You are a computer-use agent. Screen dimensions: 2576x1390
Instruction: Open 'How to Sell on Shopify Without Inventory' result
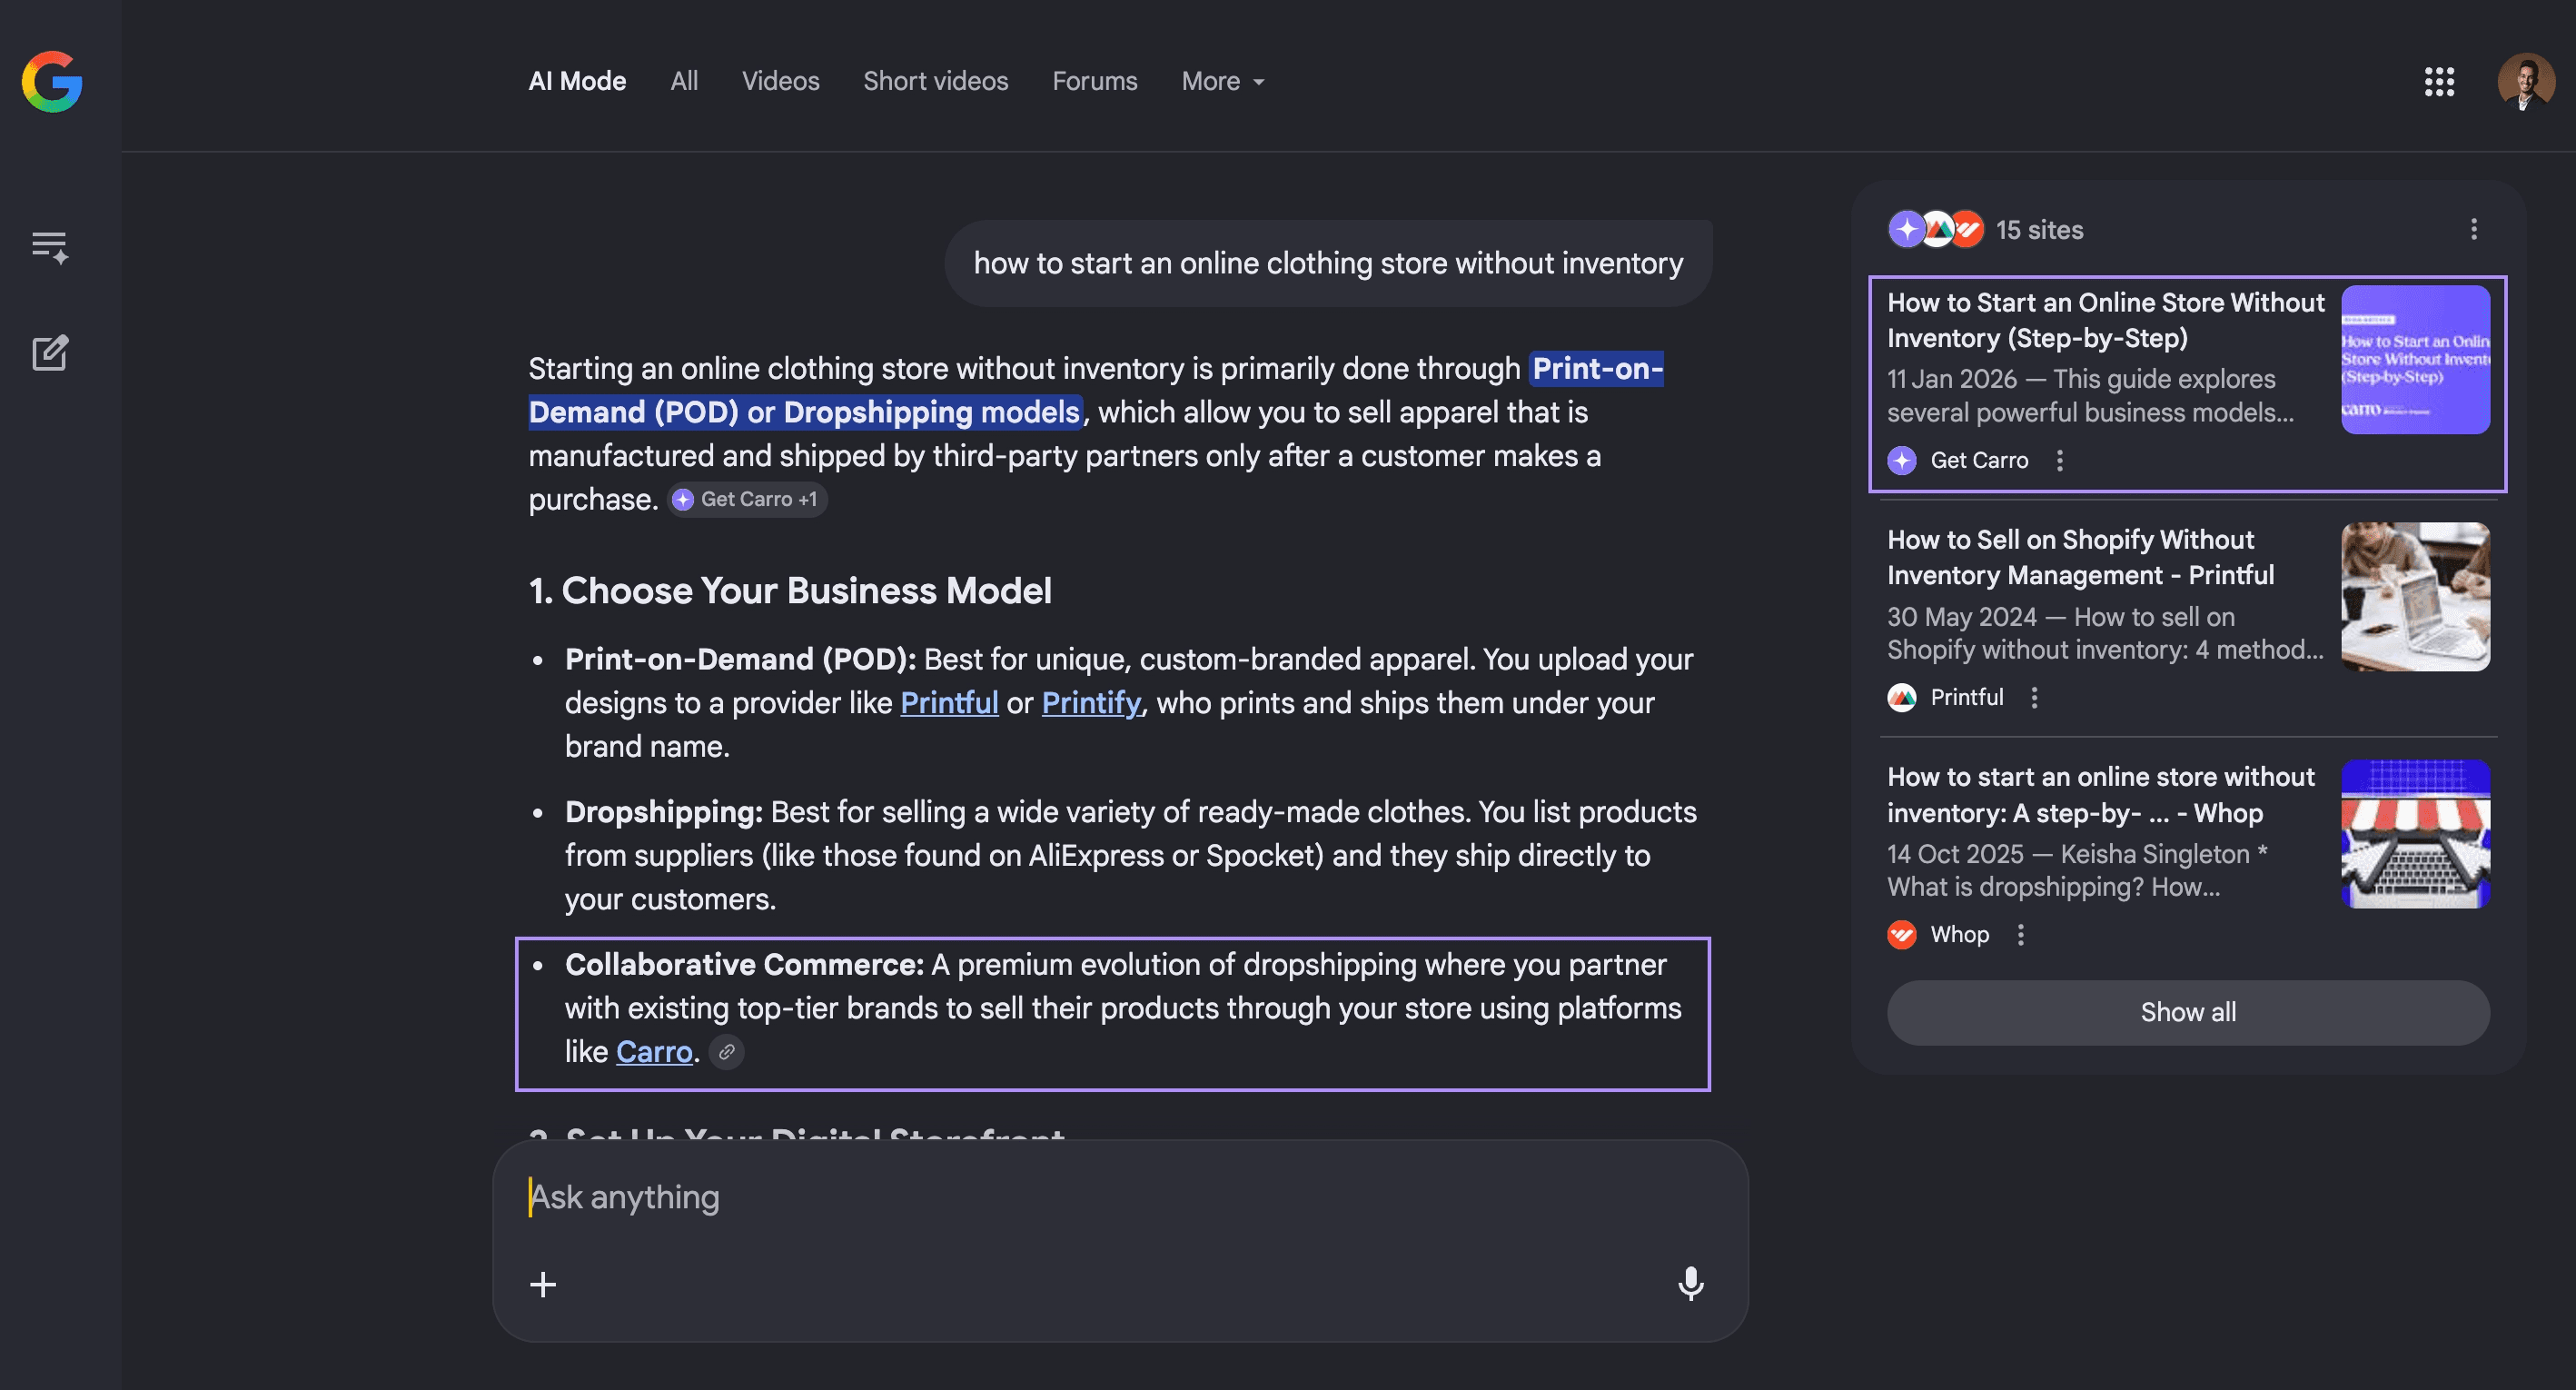[2080, 558]
